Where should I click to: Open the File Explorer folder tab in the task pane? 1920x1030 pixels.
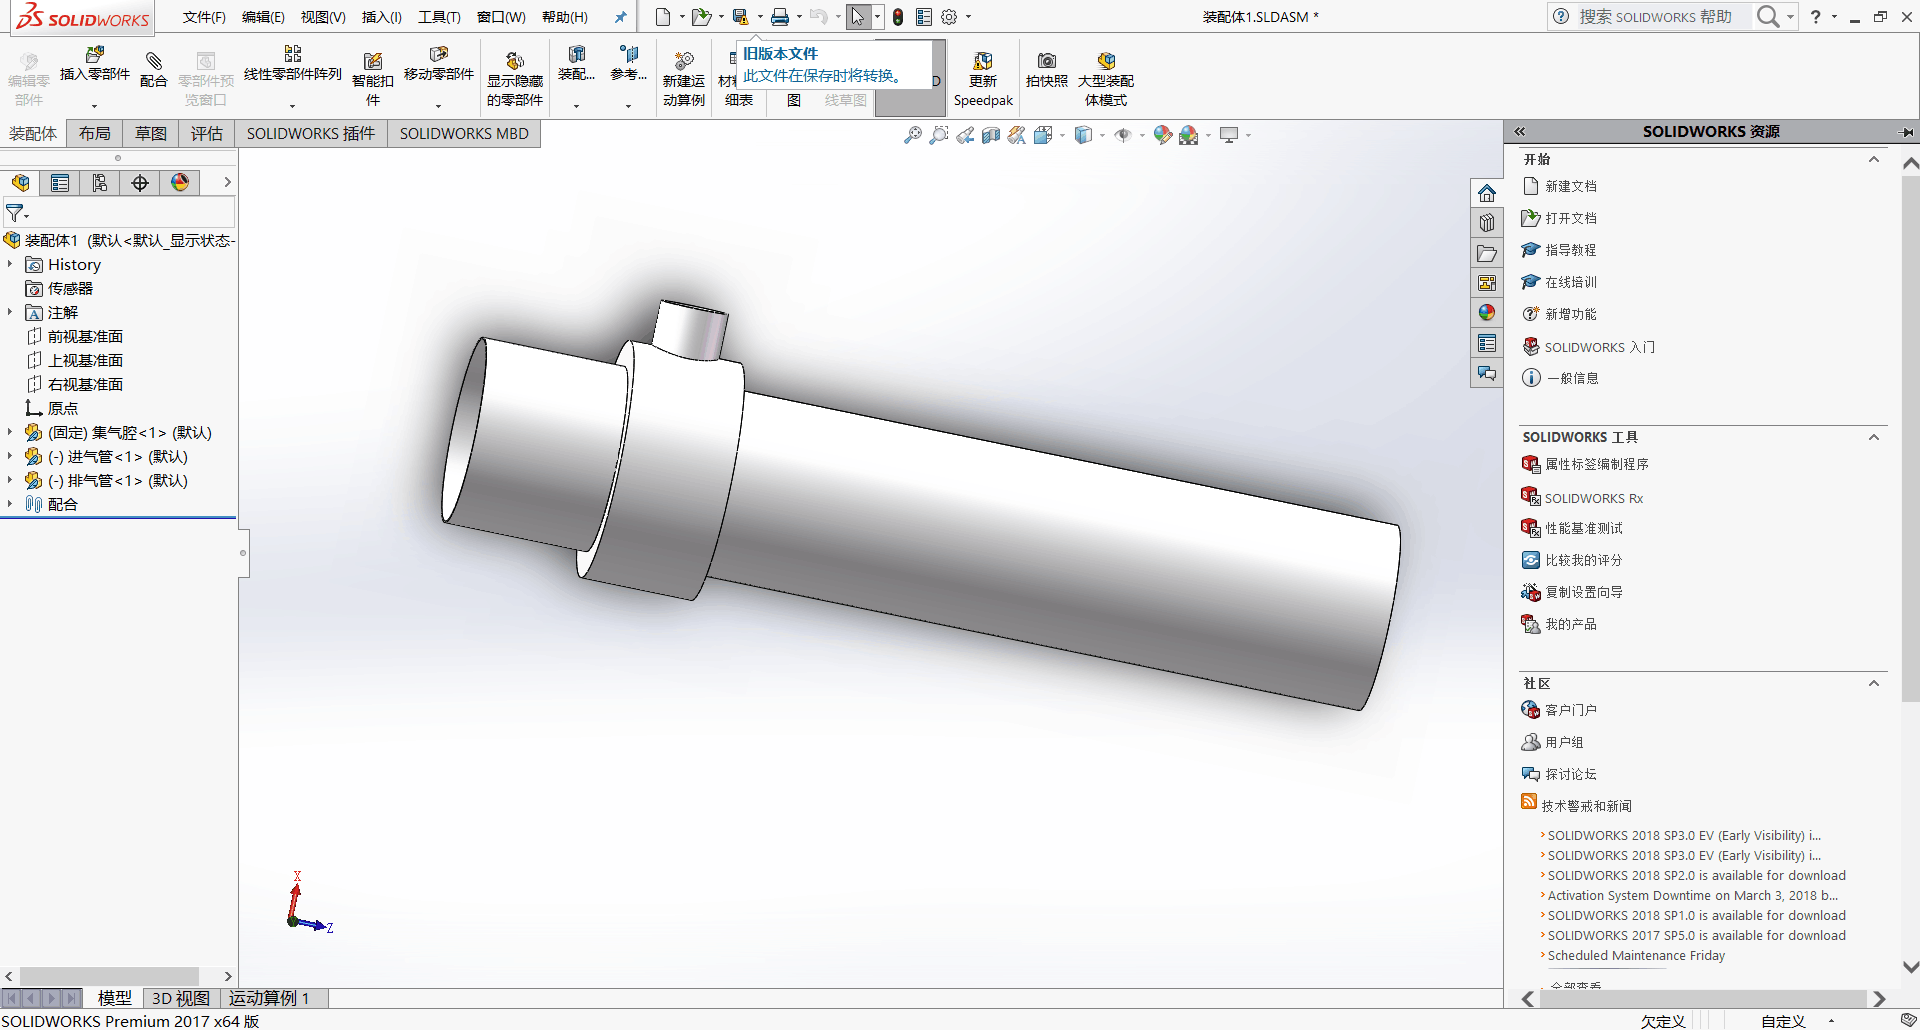point(1487,253)
